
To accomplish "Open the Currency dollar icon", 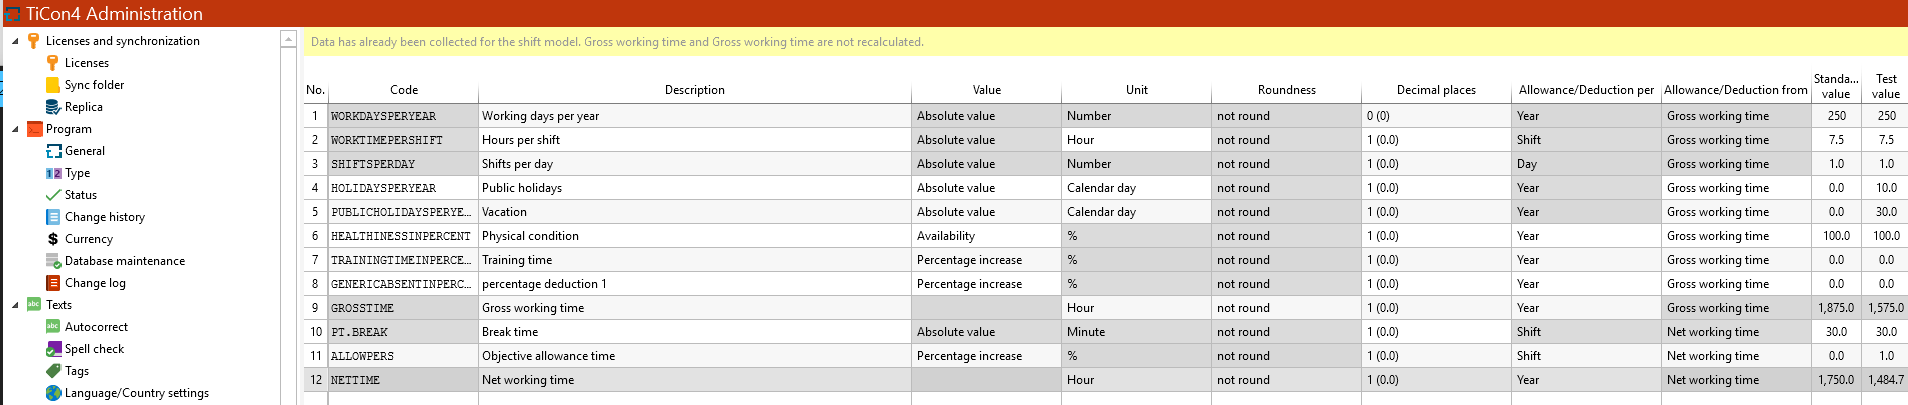I will pyautogui.click(x=53, y=239).
